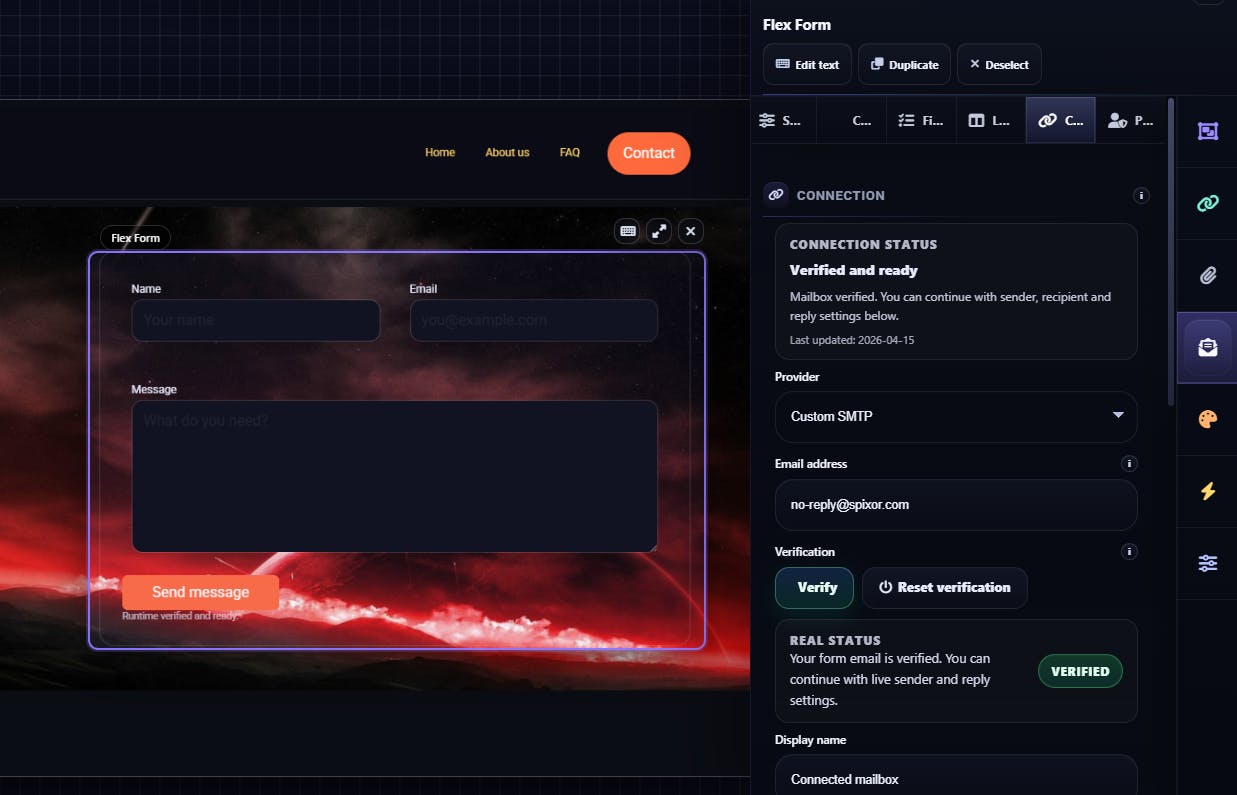Switch to the checklist 'Fi...' tab
1237x795 pixels.
[921, 120]
